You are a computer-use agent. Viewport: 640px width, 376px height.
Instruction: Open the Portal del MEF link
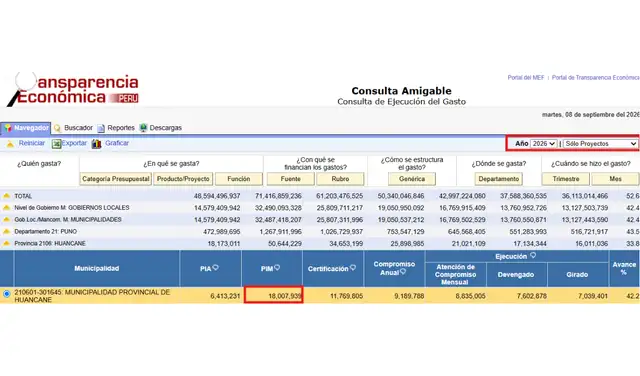(526, 78)
